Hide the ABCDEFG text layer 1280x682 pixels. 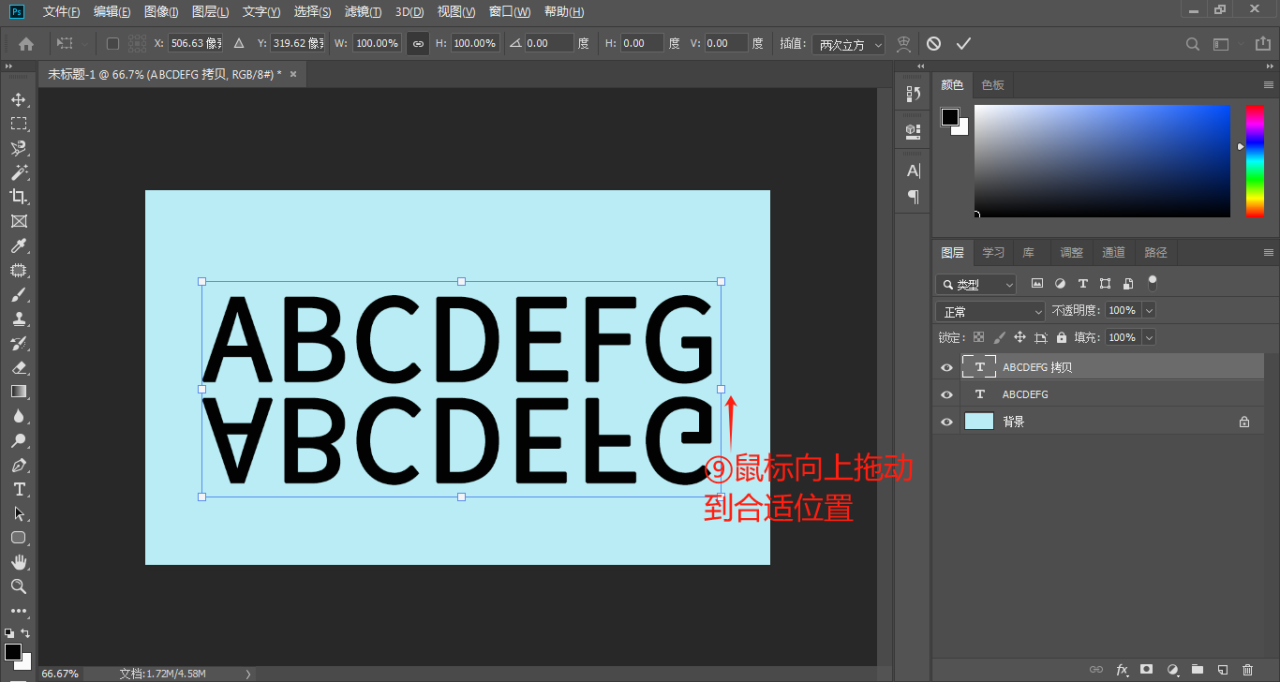947,395
